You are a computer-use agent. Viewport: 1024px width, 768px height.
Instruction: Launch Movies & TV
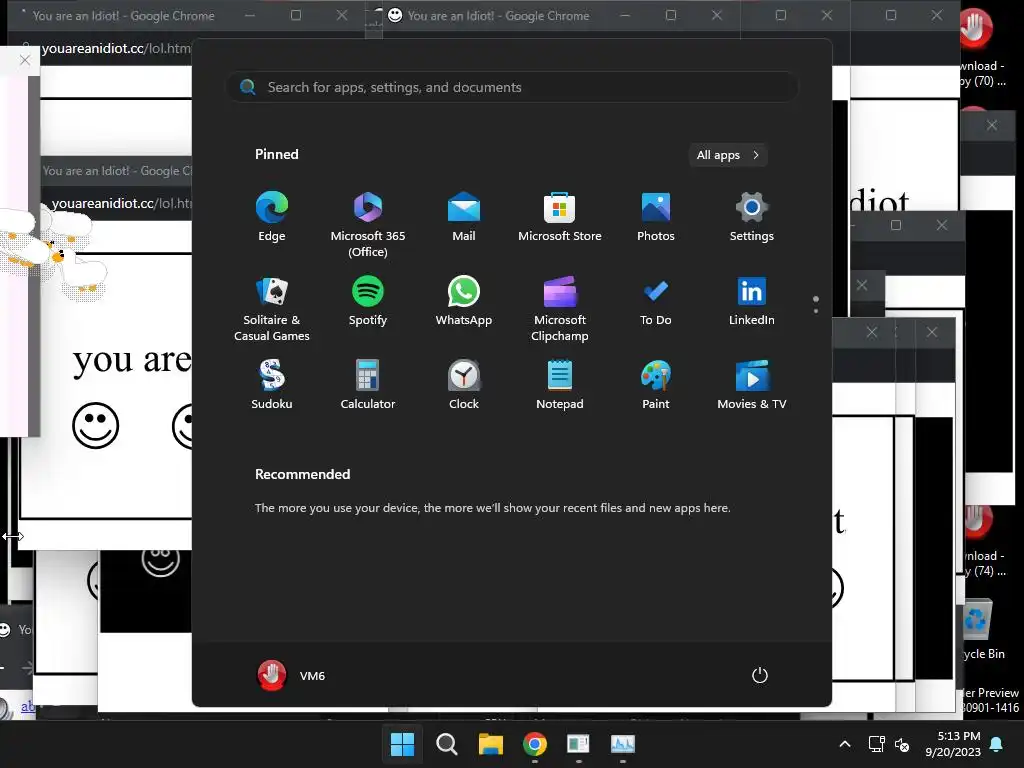(x=752, y=385)
